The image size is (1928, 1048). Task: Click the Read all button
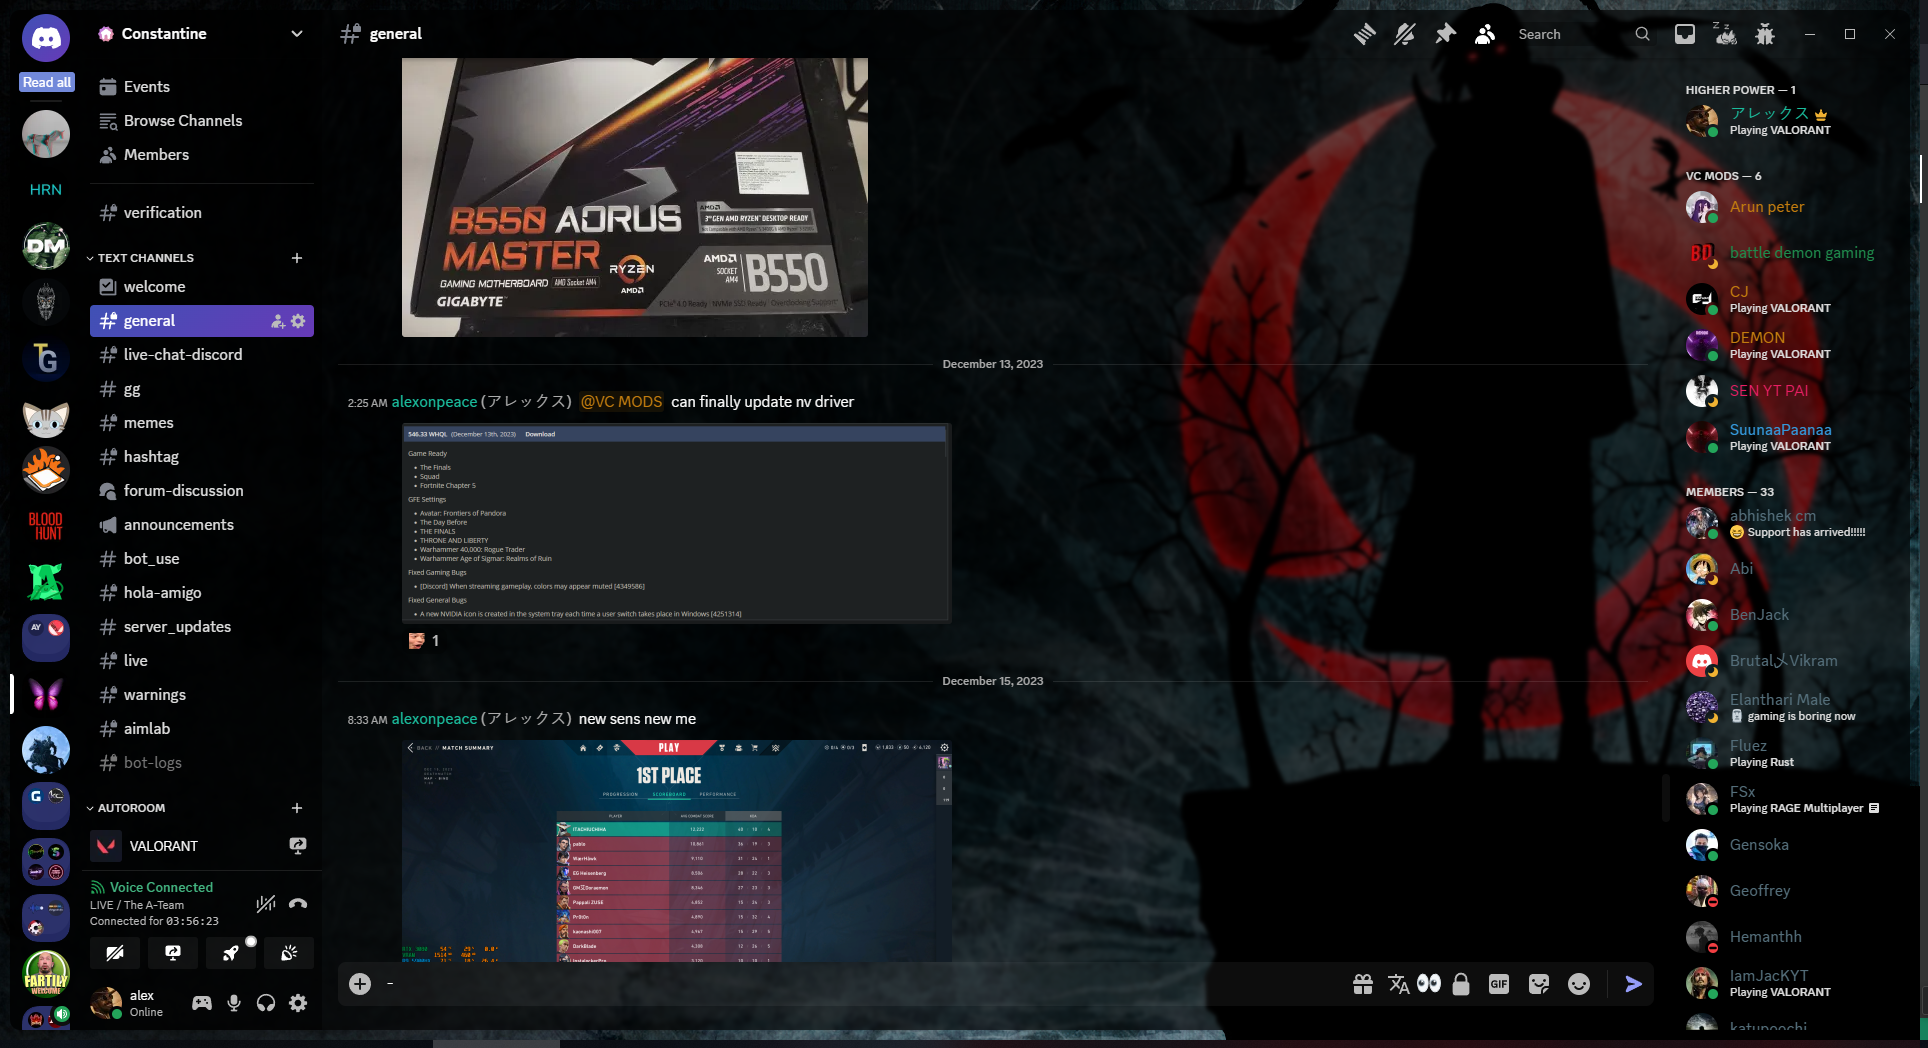pyautogui.click(x=47, y=82)
